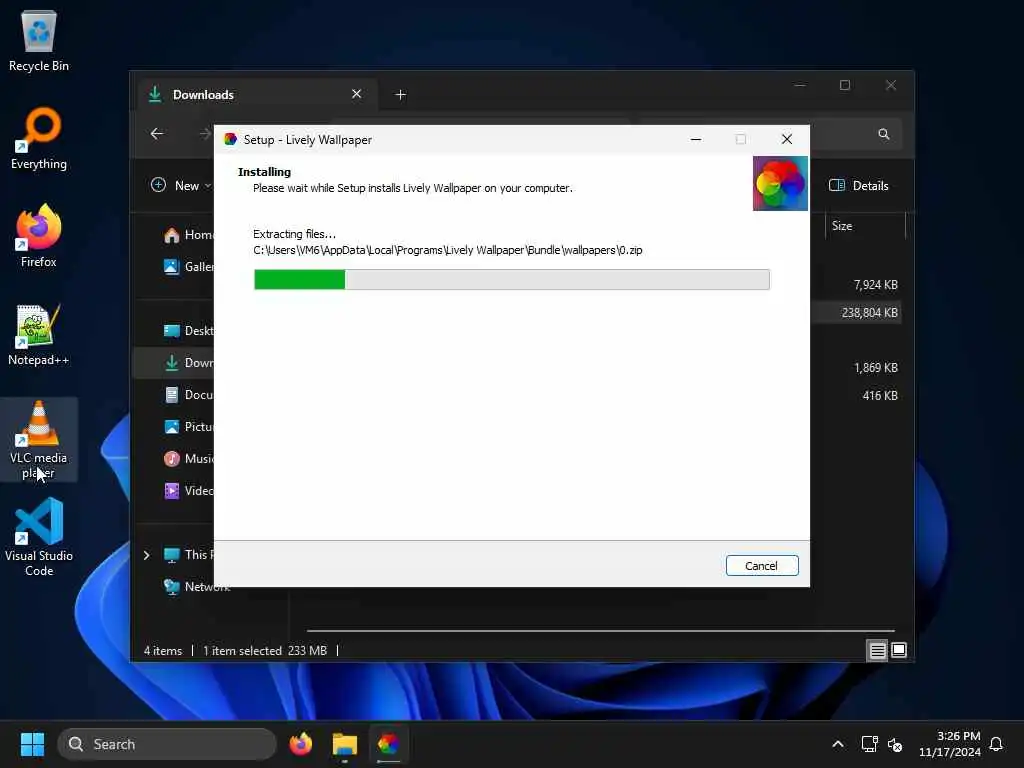Open File Explorer from the taskbar
This screenshot has height=768, width=1024.
[344, 744]
